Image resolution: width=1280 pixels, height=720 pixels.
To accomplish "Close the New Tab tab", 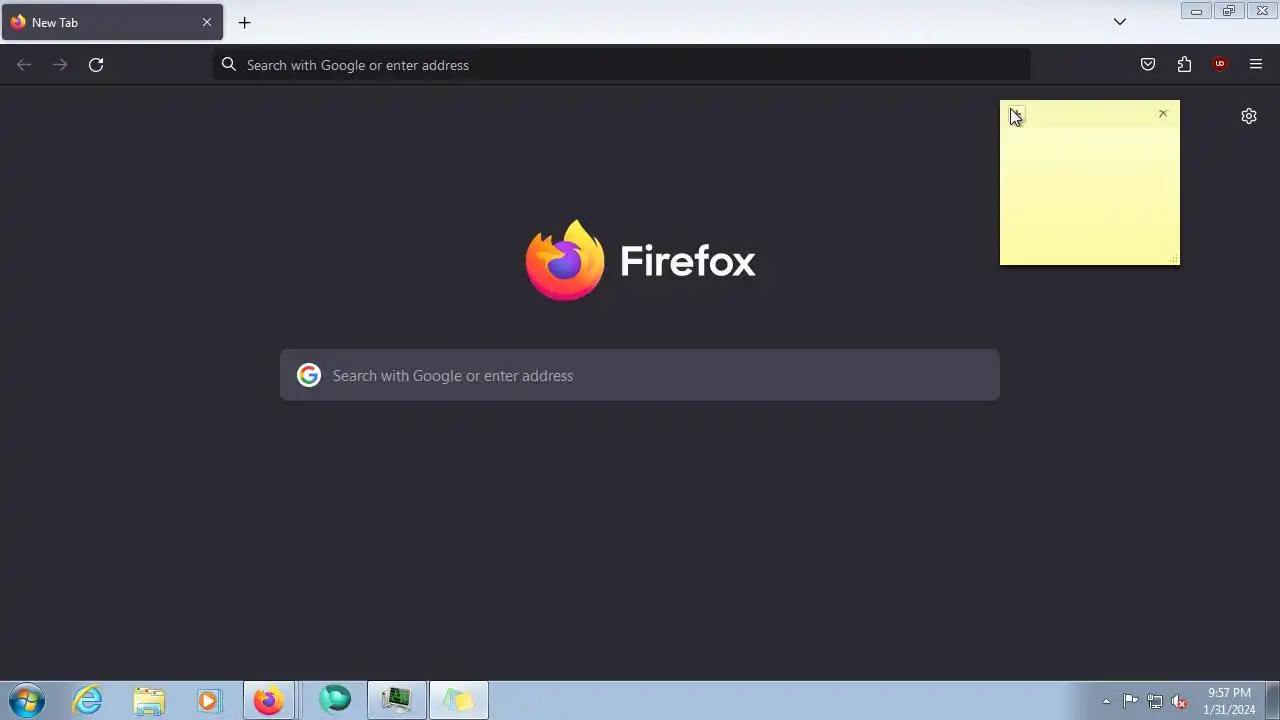I will tap(207, 22).
